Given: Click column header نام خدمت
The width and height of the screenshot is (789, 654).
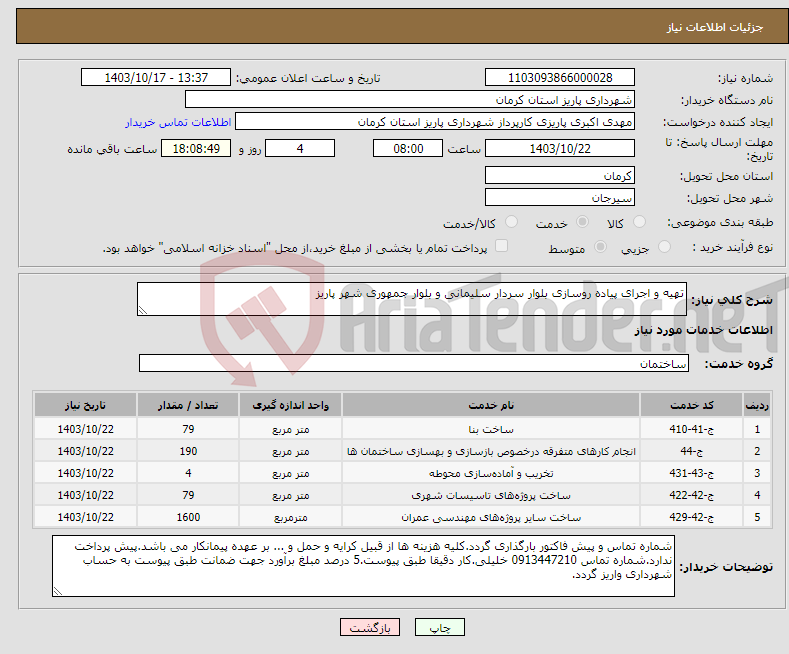Looking at the screenshot, I should pos(491,405).
